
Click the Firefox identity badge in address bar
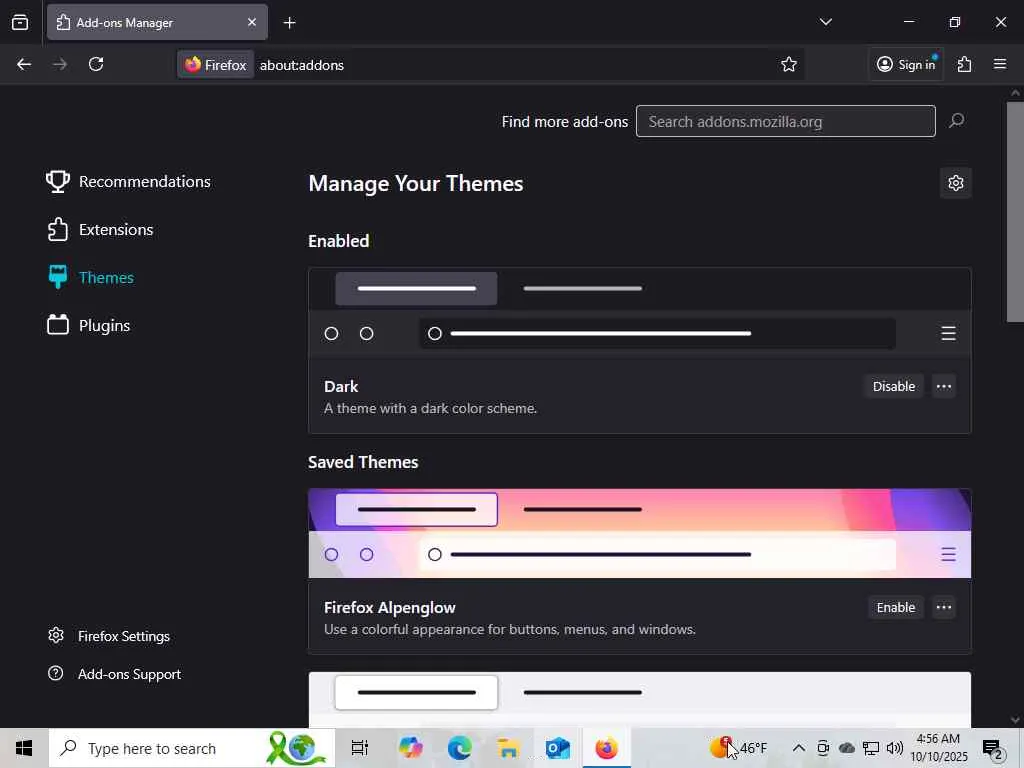tap(216, 65)
